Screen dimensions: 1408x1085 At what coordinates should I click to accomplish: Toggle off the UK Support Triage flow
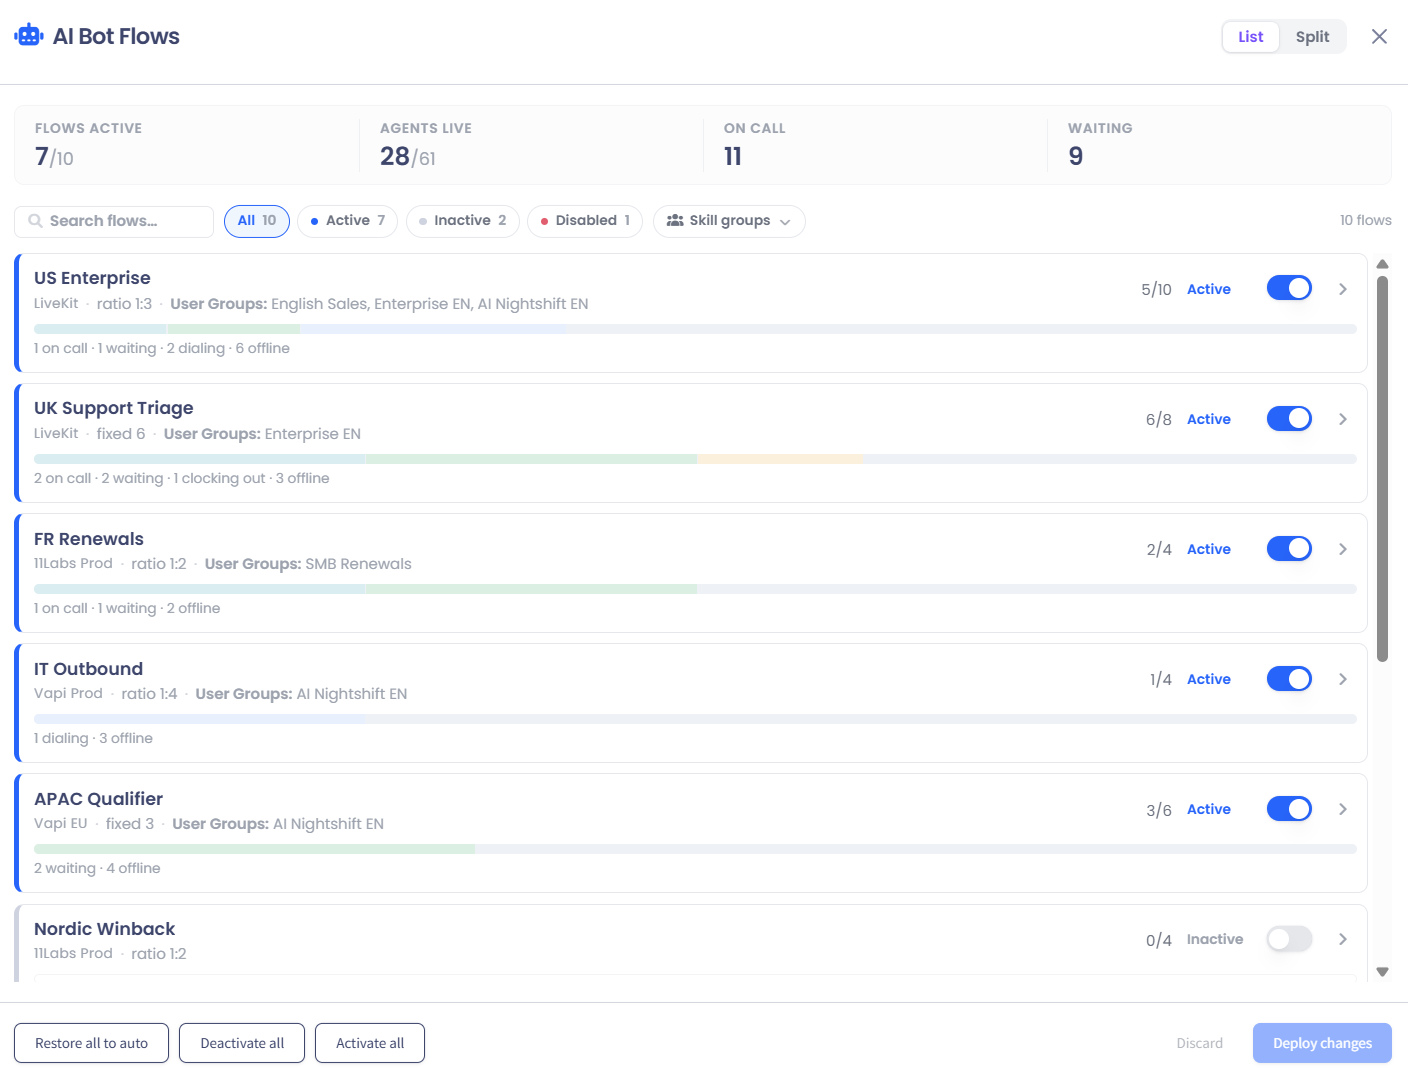pyautogui.click(x=1289, y=418)
